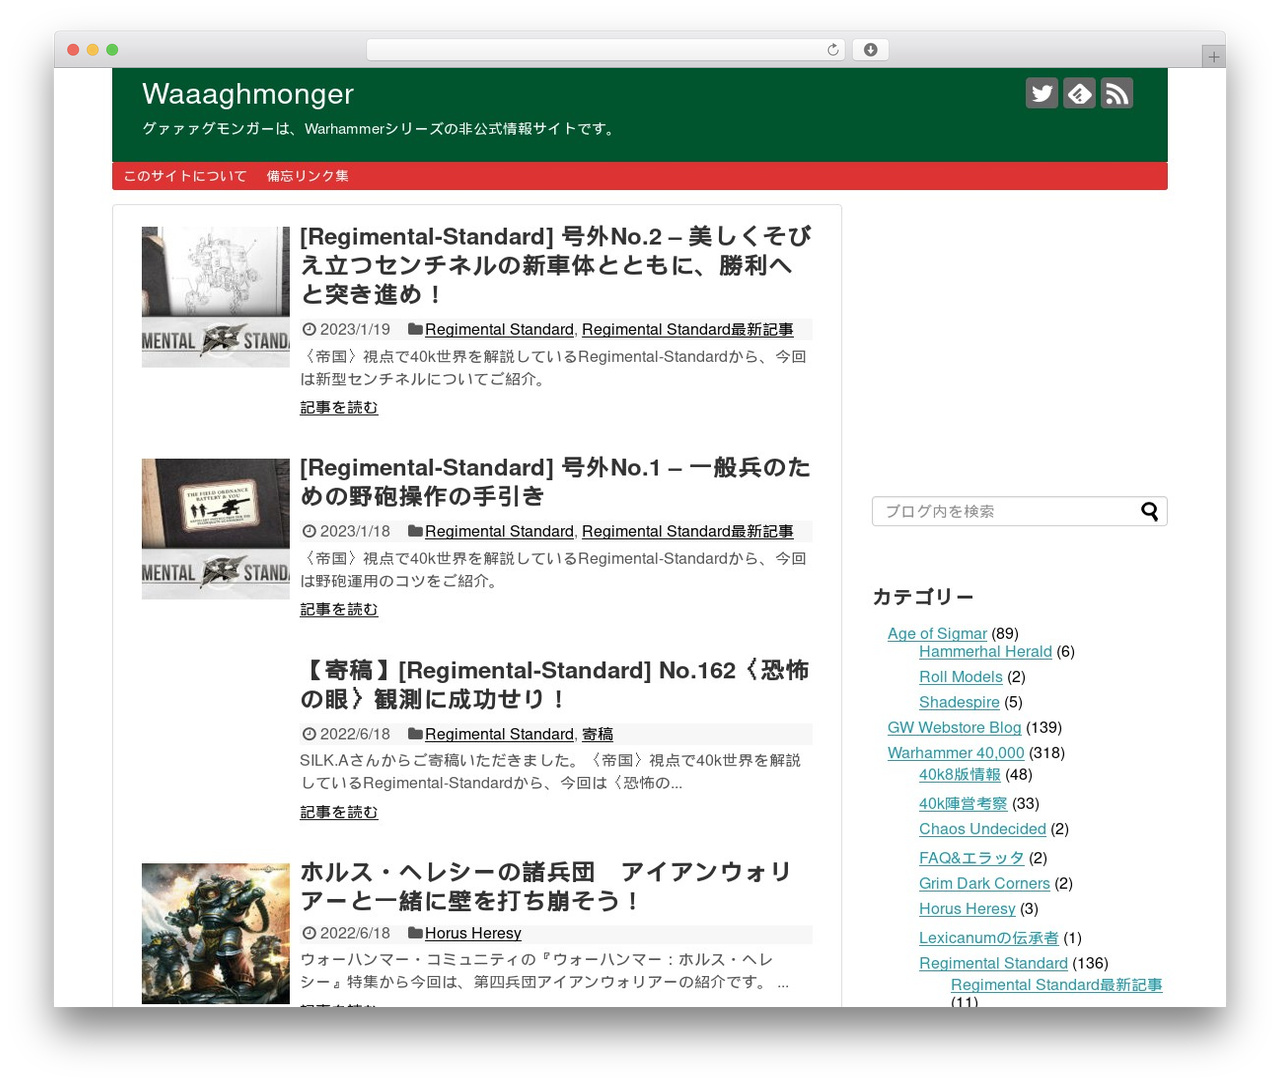Open the GW Webstore Blog category
The width and height of the screenshot is (1280, 1084).
tap(954, 728)
